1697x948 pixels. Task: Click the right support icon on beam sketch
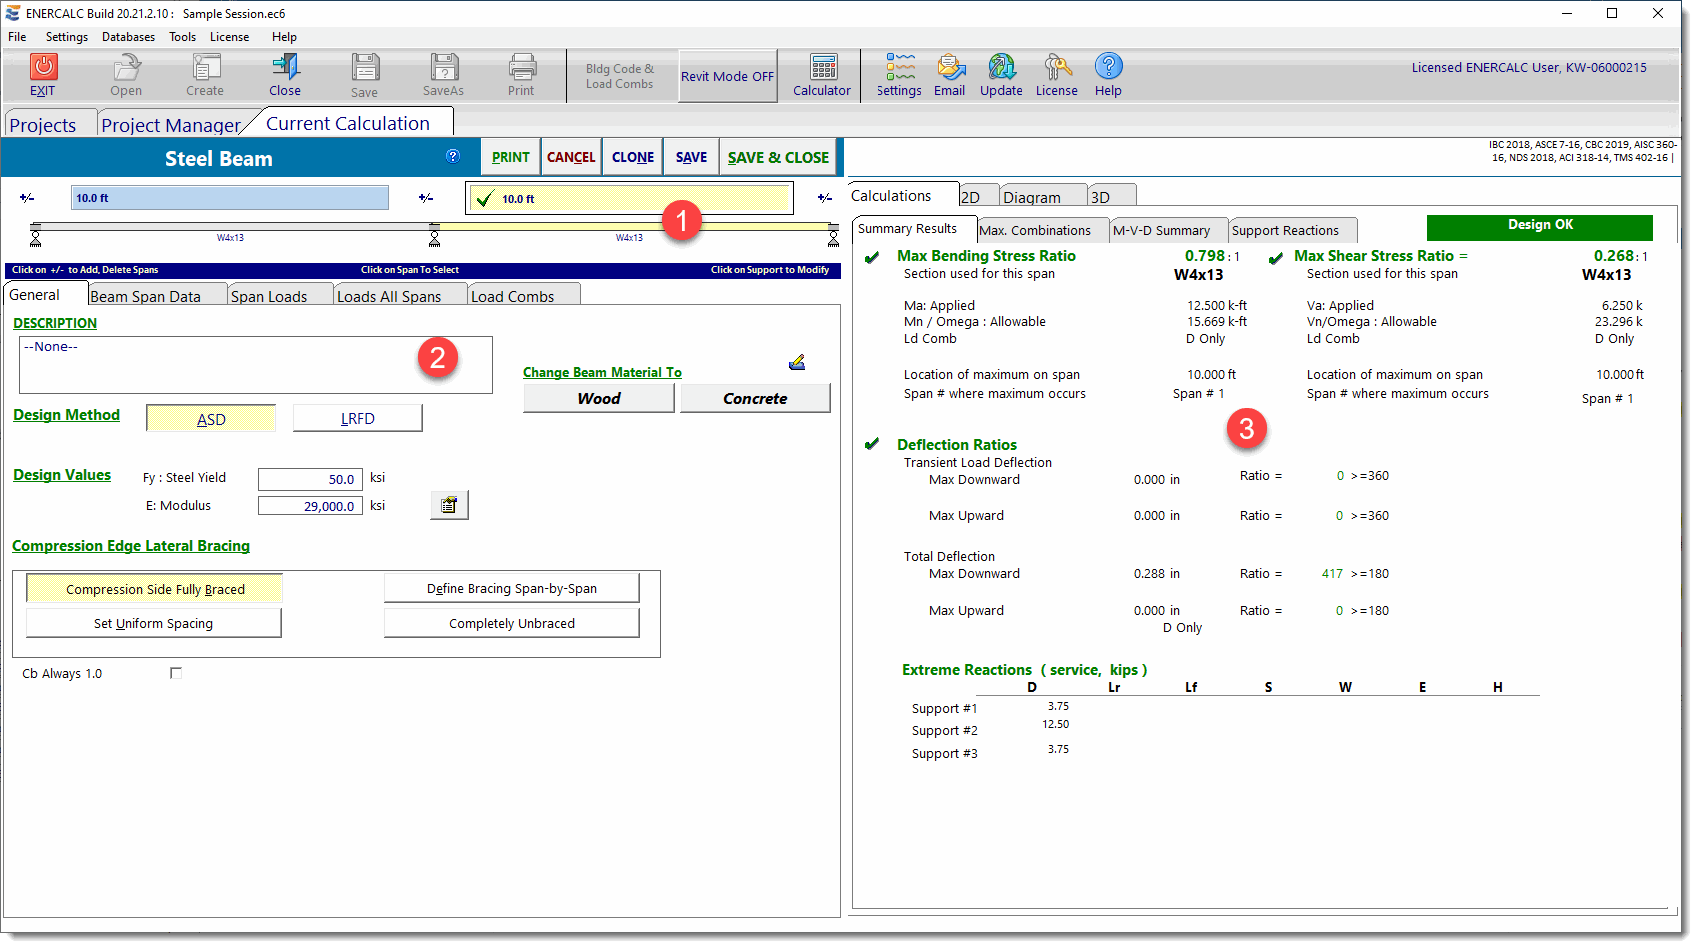click(x=833, y=238)
